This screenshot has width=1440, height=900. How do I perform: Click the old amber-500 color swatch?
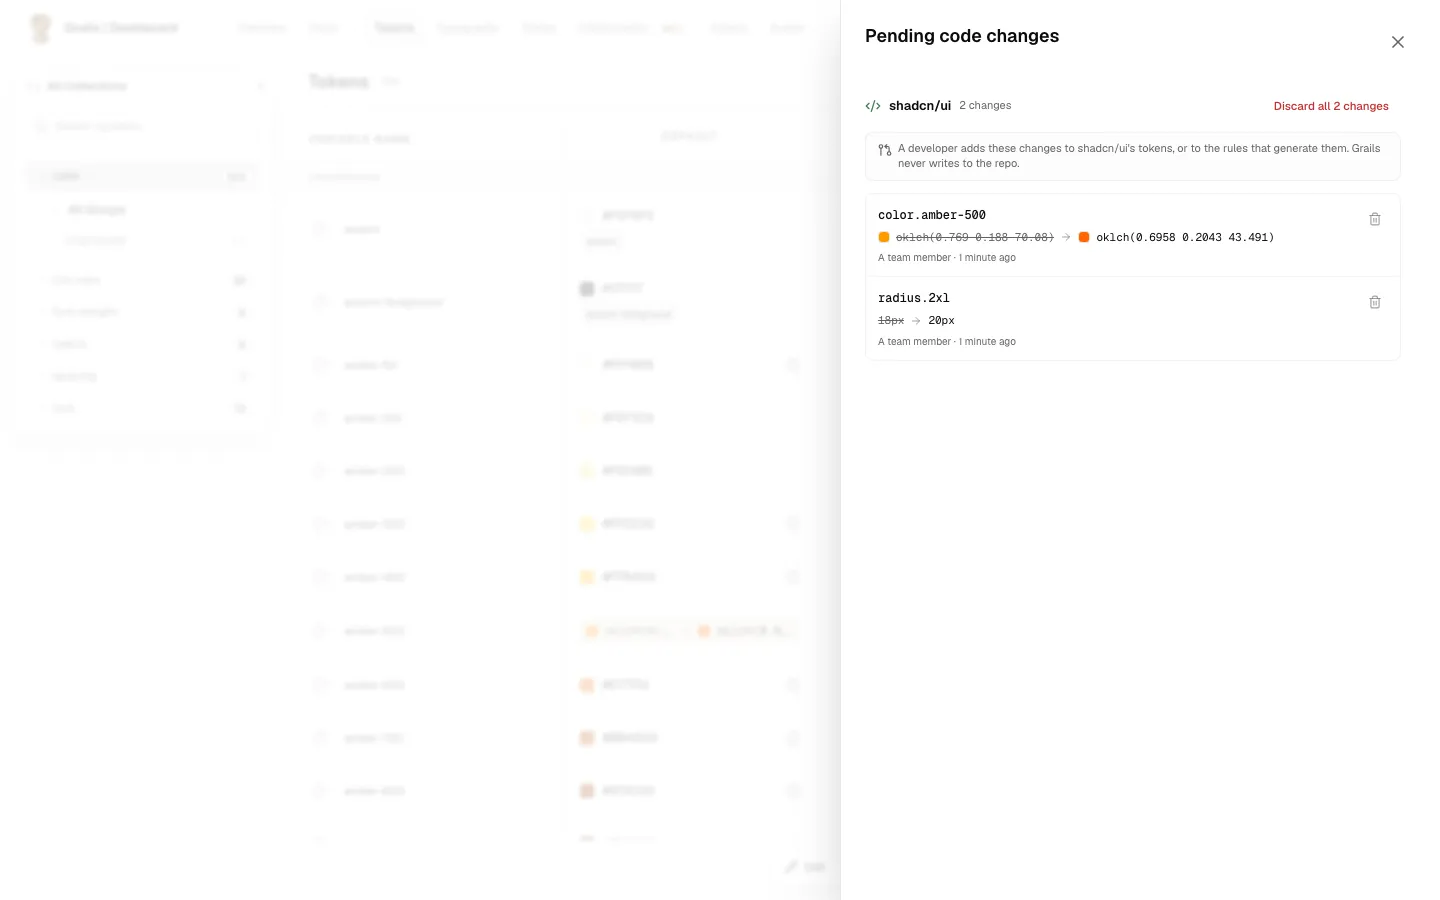tap(884, 237)
